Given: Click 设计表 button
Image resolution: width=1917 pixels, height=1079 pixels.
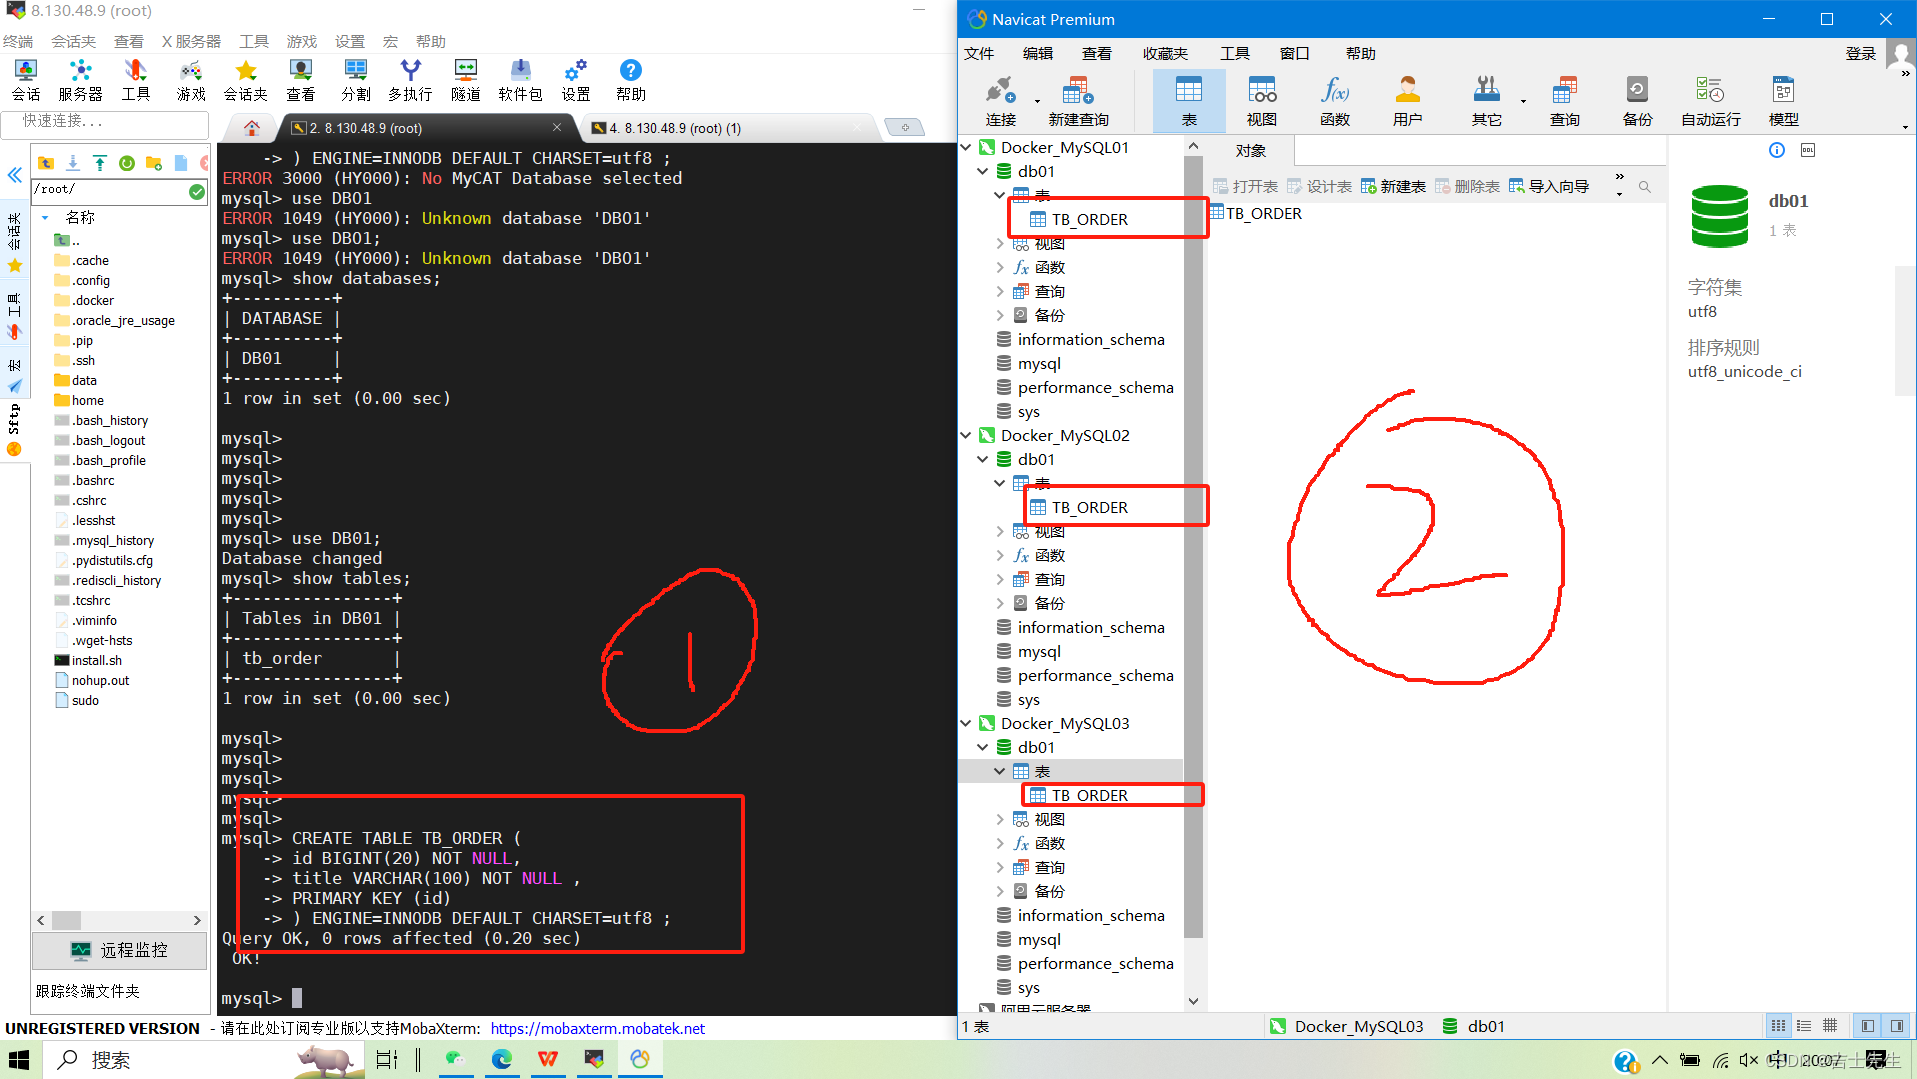Looking at the screenshot, I should (x=1319, y=187).
